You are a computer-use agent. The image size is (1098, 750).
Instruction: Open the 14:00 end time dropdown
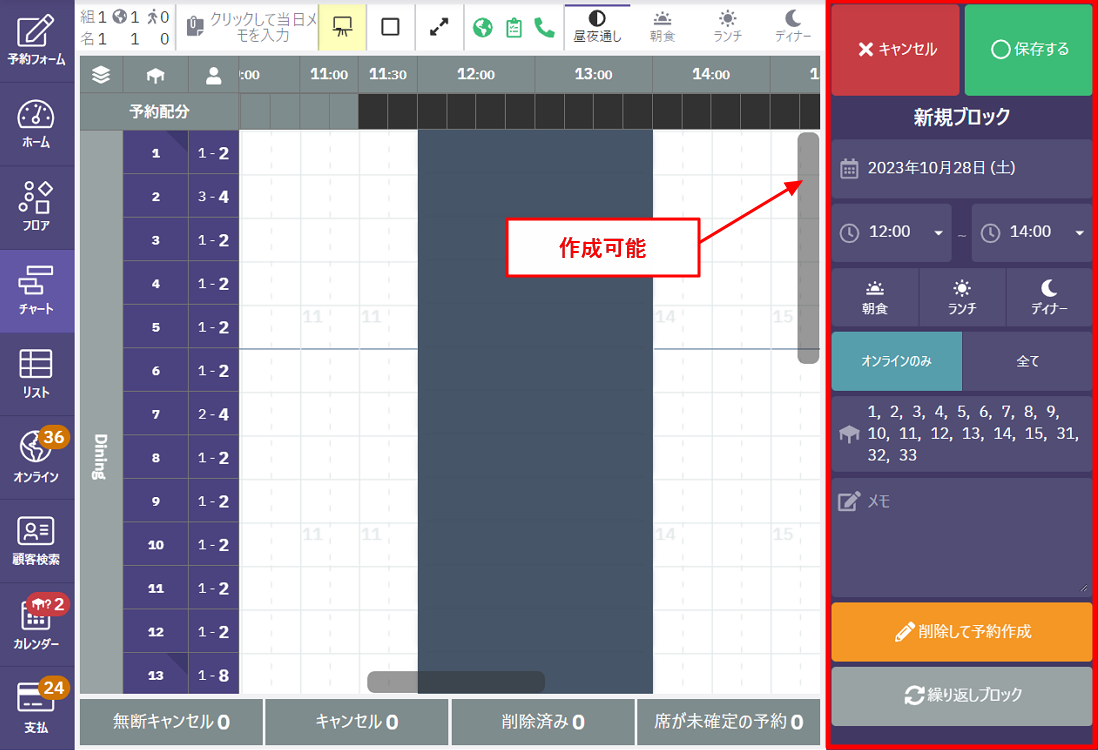[x=1031, y=232]
